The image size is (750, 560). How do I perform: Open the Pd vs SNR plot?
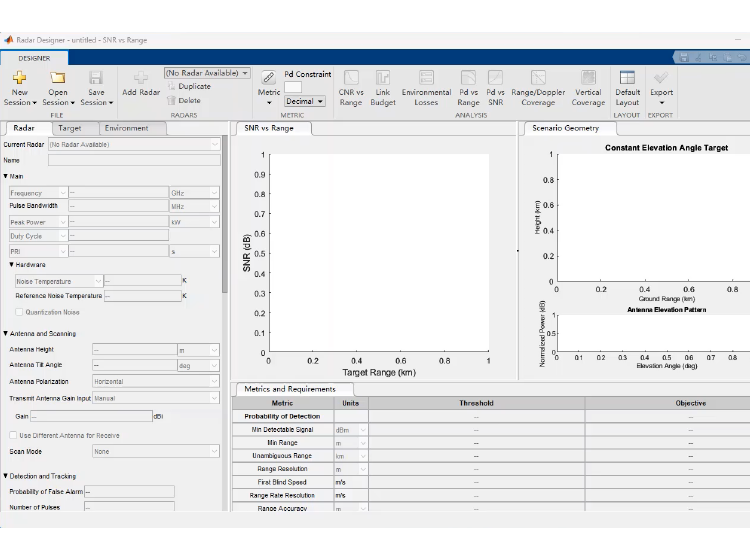[x=496, y=88]
